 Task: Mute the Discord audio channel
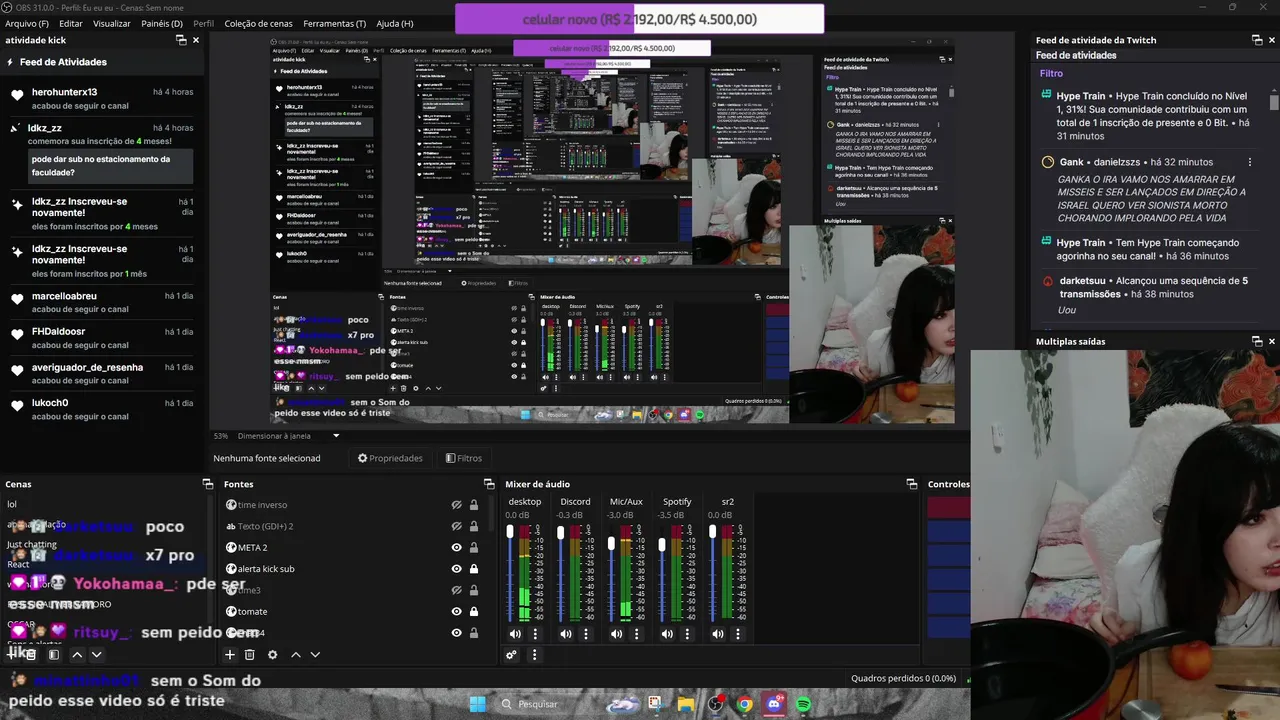[x=565, y=634]
